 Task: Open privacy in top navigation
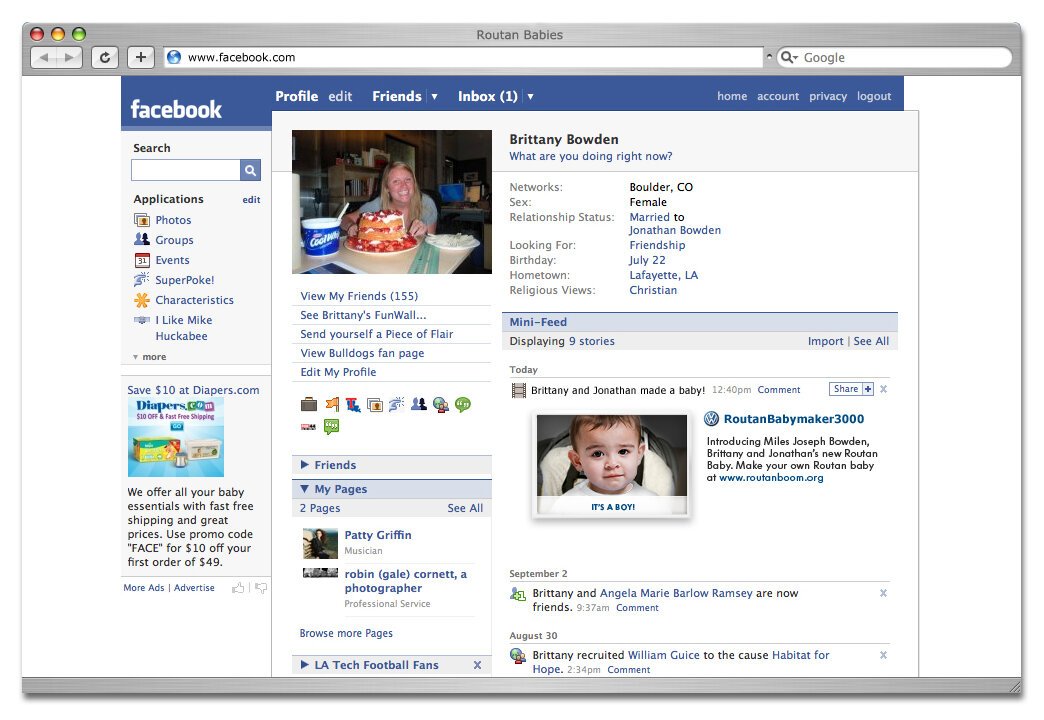click(828, 96)
